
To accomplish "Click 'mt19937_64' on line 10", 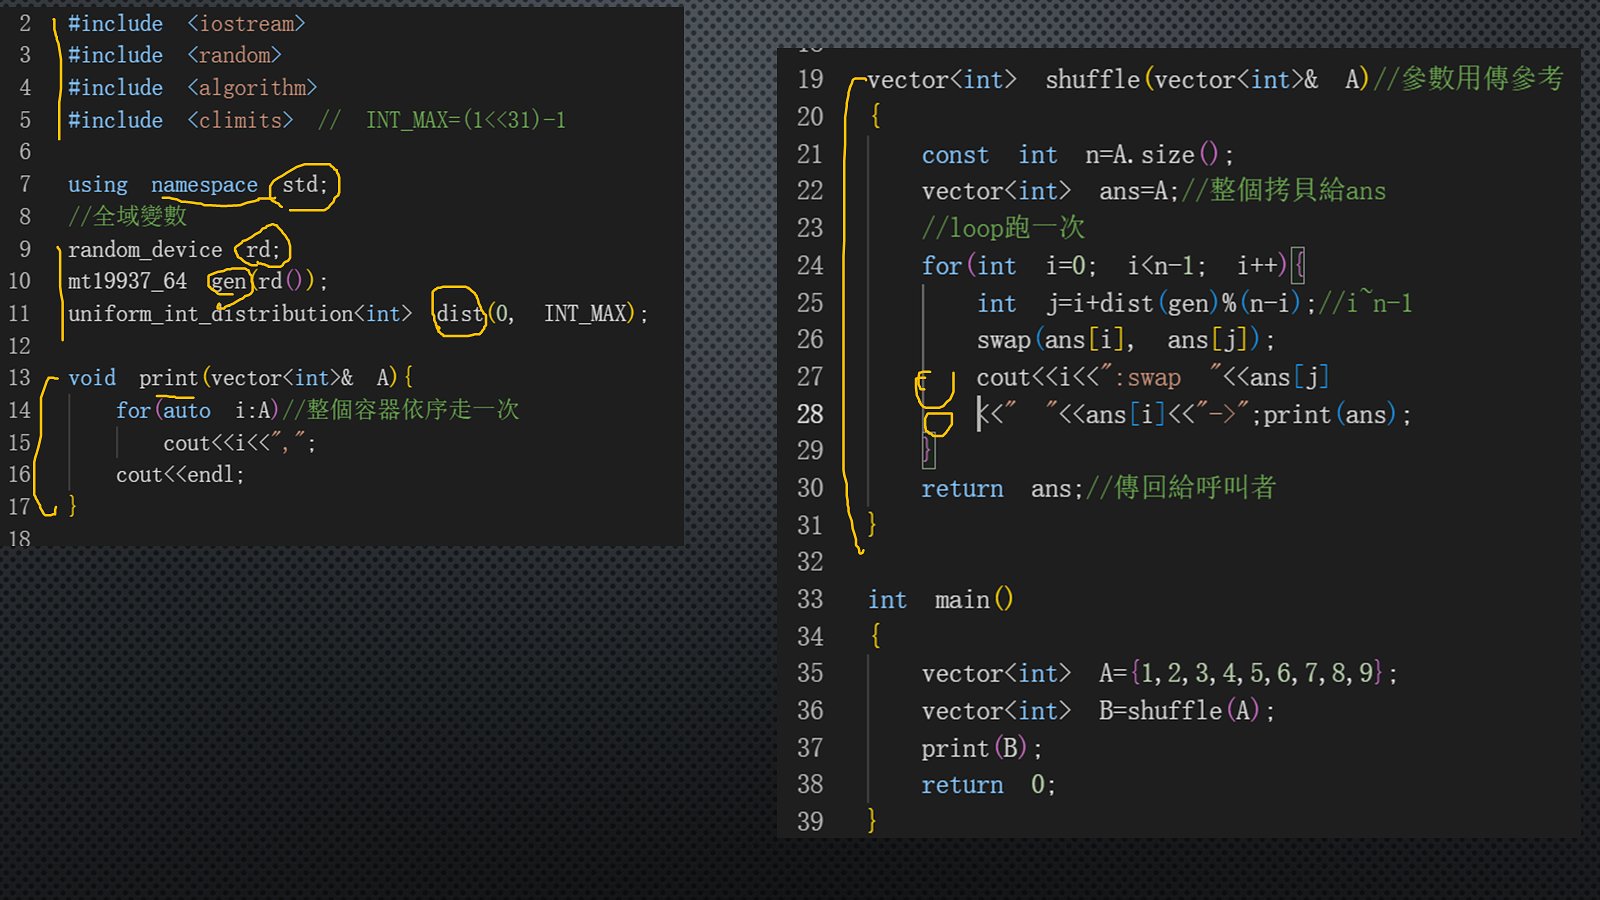I will 127,281.
